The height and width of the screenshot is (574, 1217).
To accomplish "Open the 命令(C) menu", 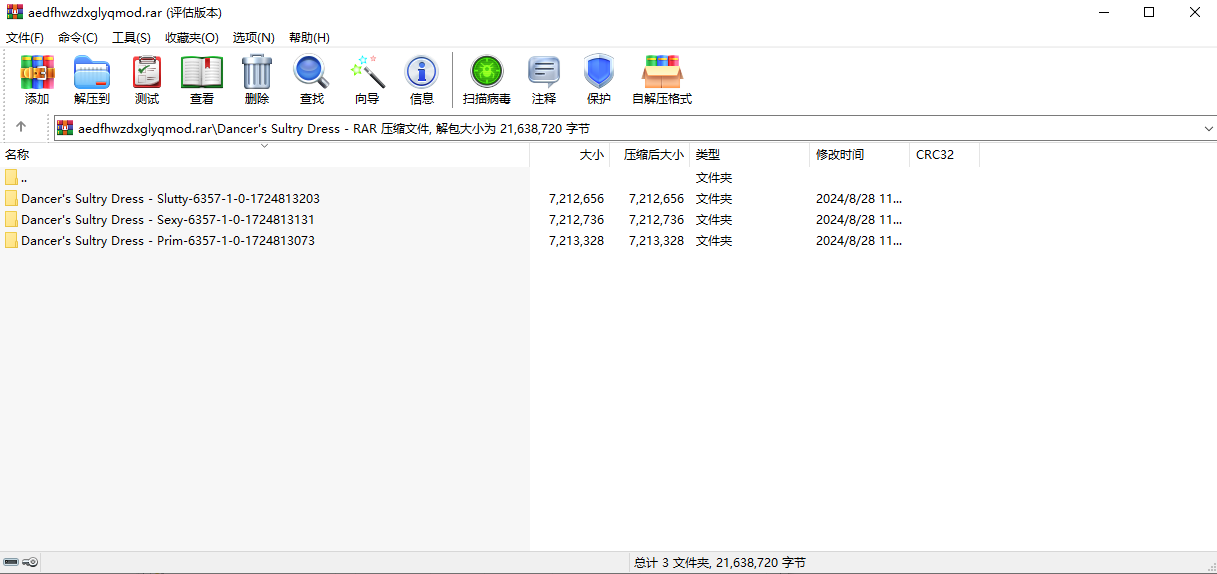I will pyautogui.click(x=78, y=37).
